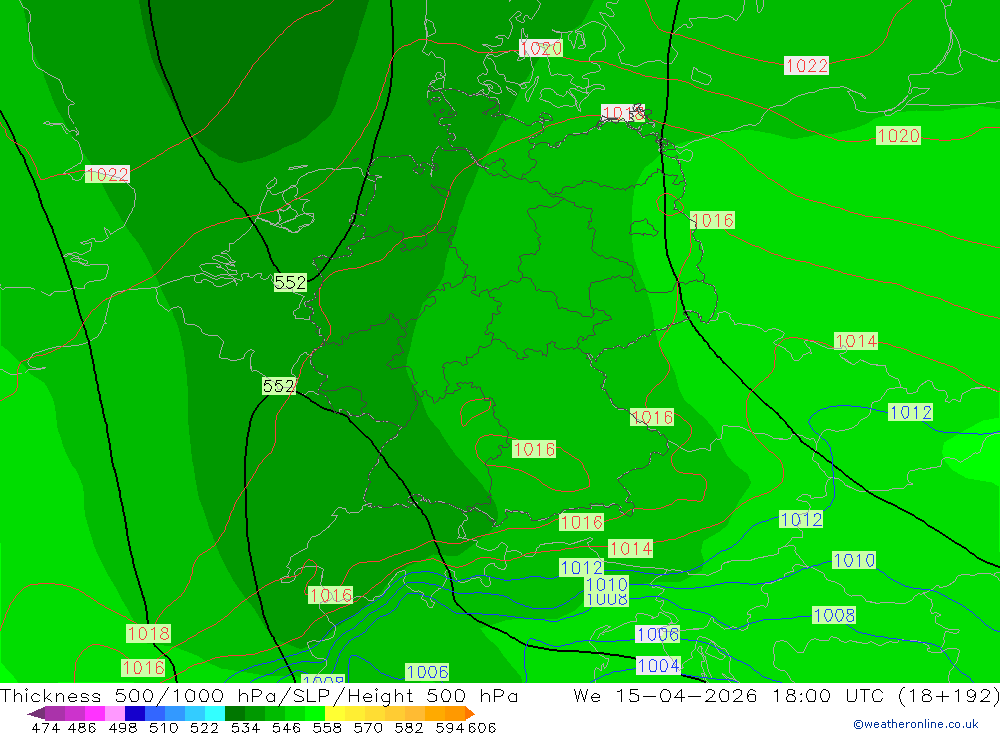Image resolution: width=1000 pixels, height=733 pixels.
Task: Click the orange arrow at the legend's right end
Action: coord(470,713)
